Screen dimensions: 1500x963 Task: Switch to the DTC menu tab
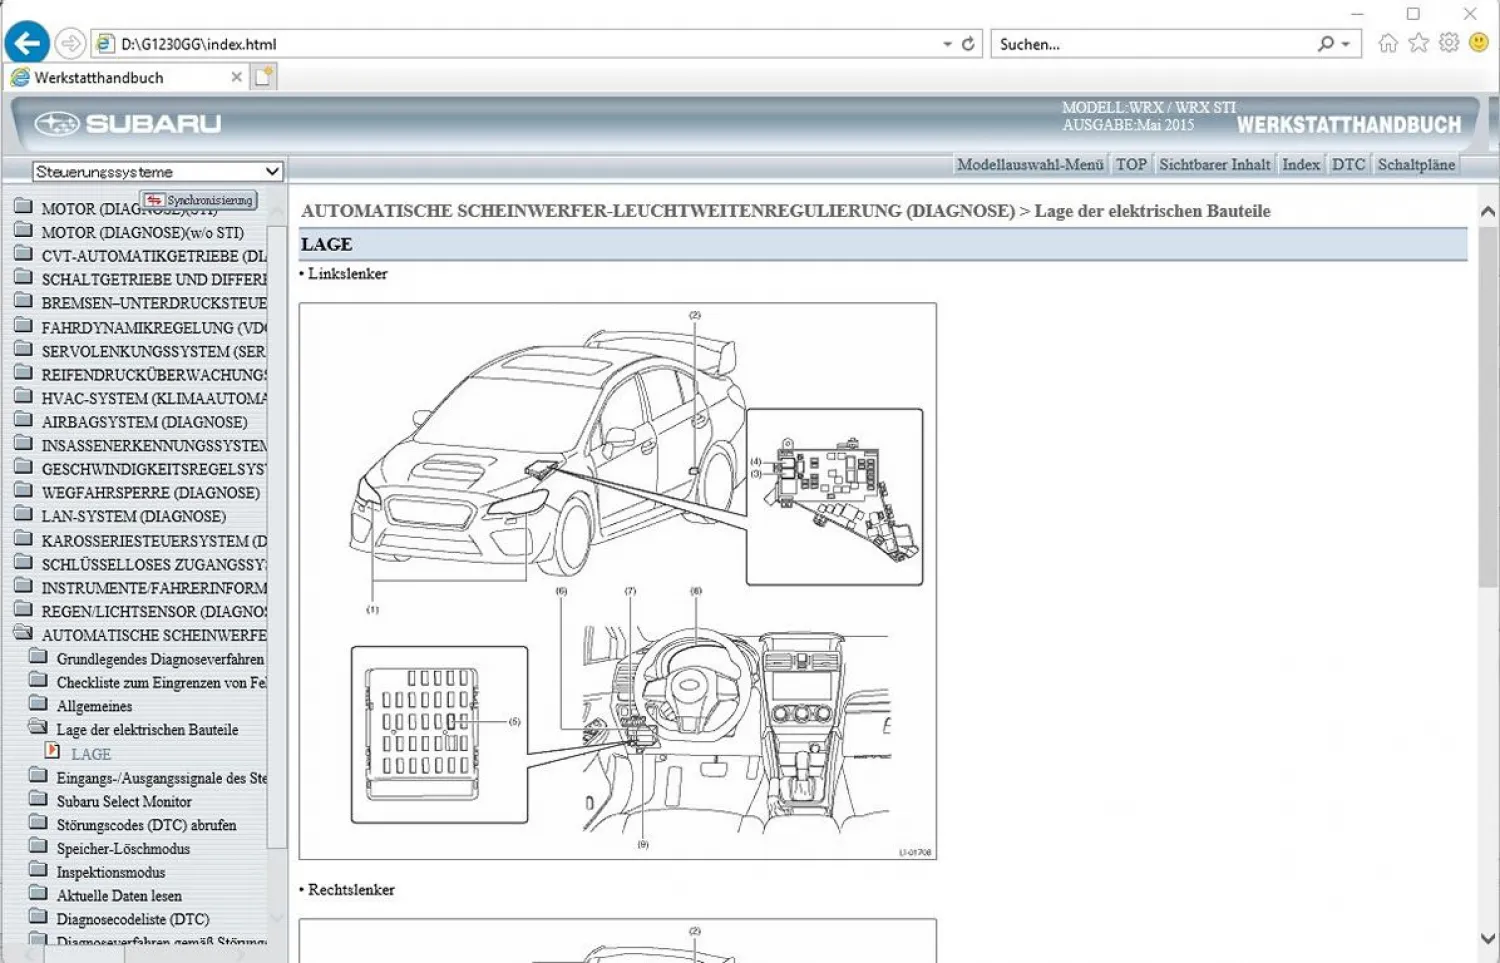pos(1348,164)
